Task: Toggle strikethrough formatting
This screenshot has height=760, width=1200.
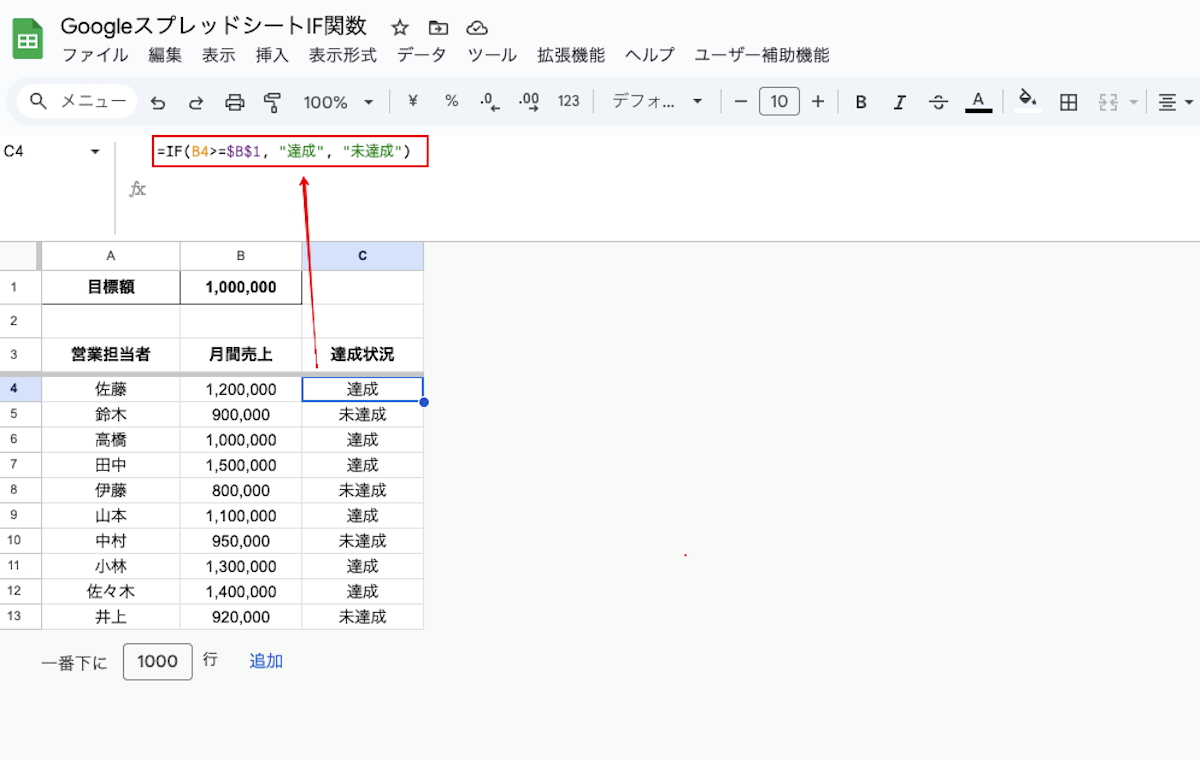Action: 938,102
